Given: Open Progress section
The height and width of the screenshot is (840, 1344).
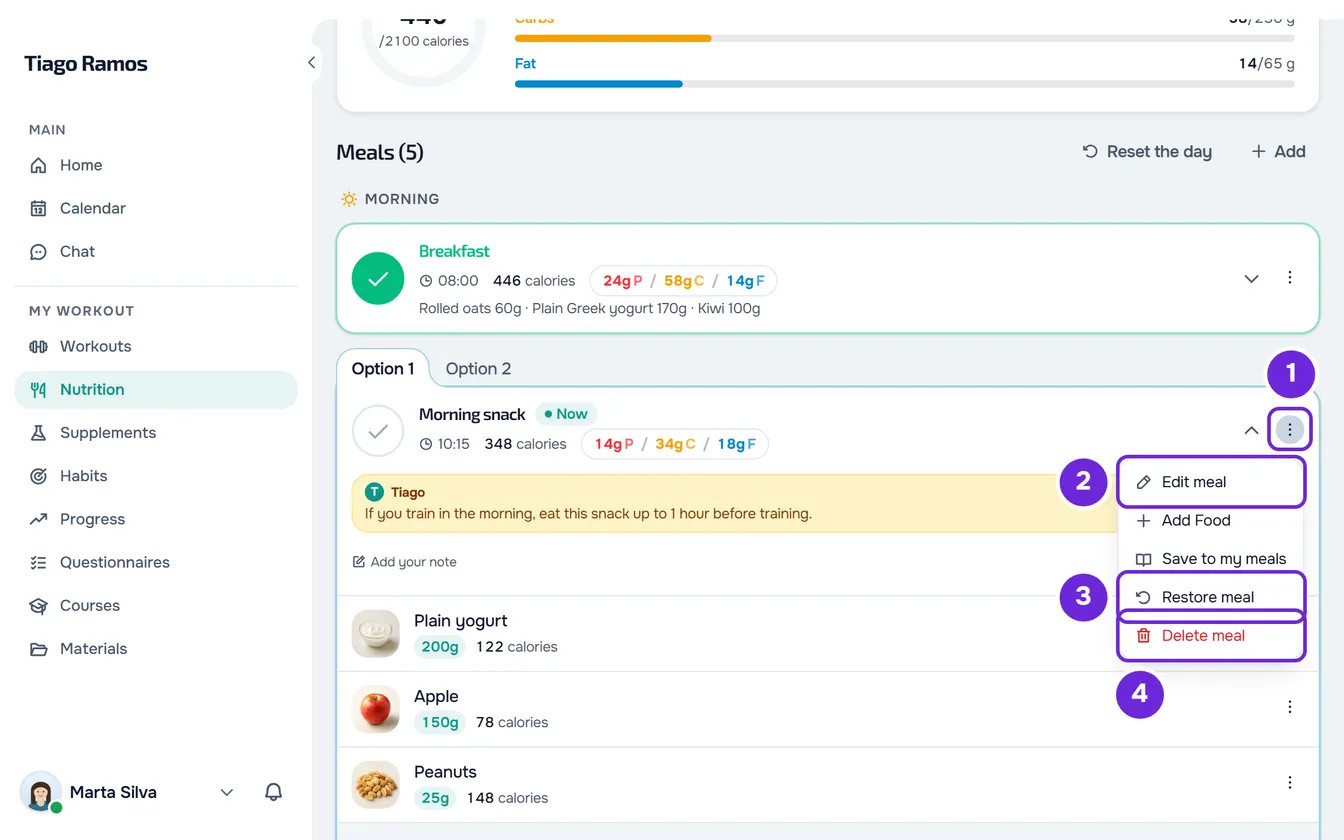Looking at the screenshot, I should click(156, 518).
